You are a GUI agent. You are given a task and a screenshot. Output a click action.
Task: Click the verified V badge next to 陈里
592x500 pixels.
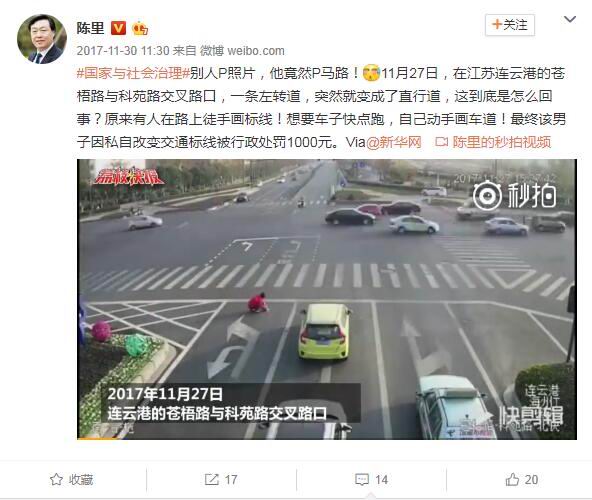[x=118, y=28]
